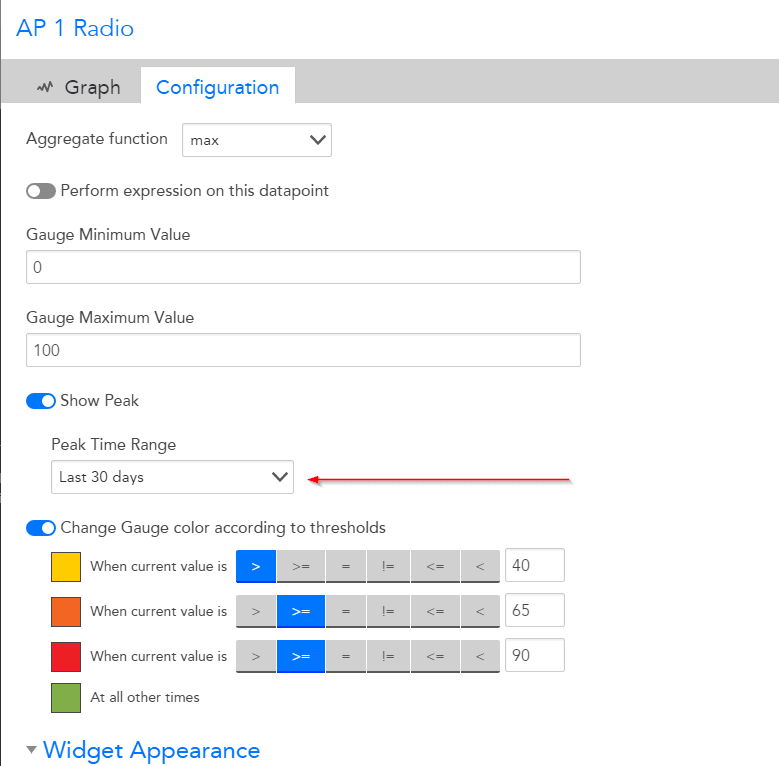Select > operator in yellow threshold row
Image resolution: width=779 pixels, height=766 pixels.
pos(256,566)
